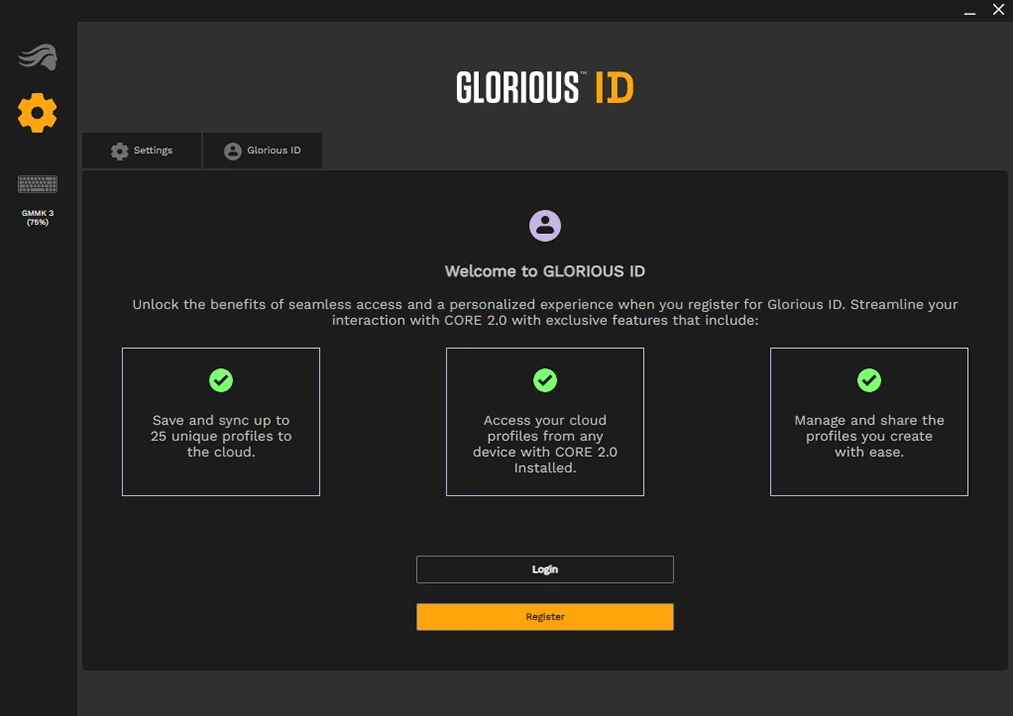Screen dimensions: 1013x716
Task: Click the green check on the Access cloud profiles card
Action: click(x=545, y=380)
